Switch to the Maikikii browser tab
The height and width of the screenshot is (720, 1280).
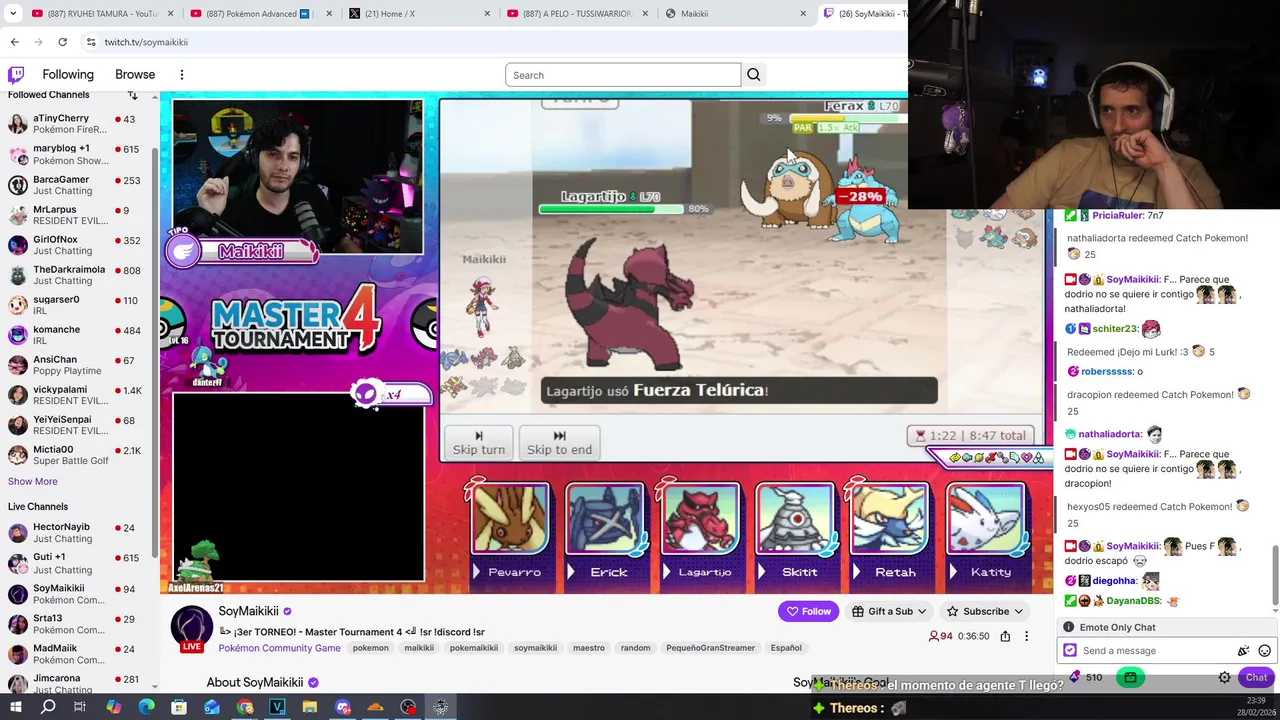(x=735, y=14)
